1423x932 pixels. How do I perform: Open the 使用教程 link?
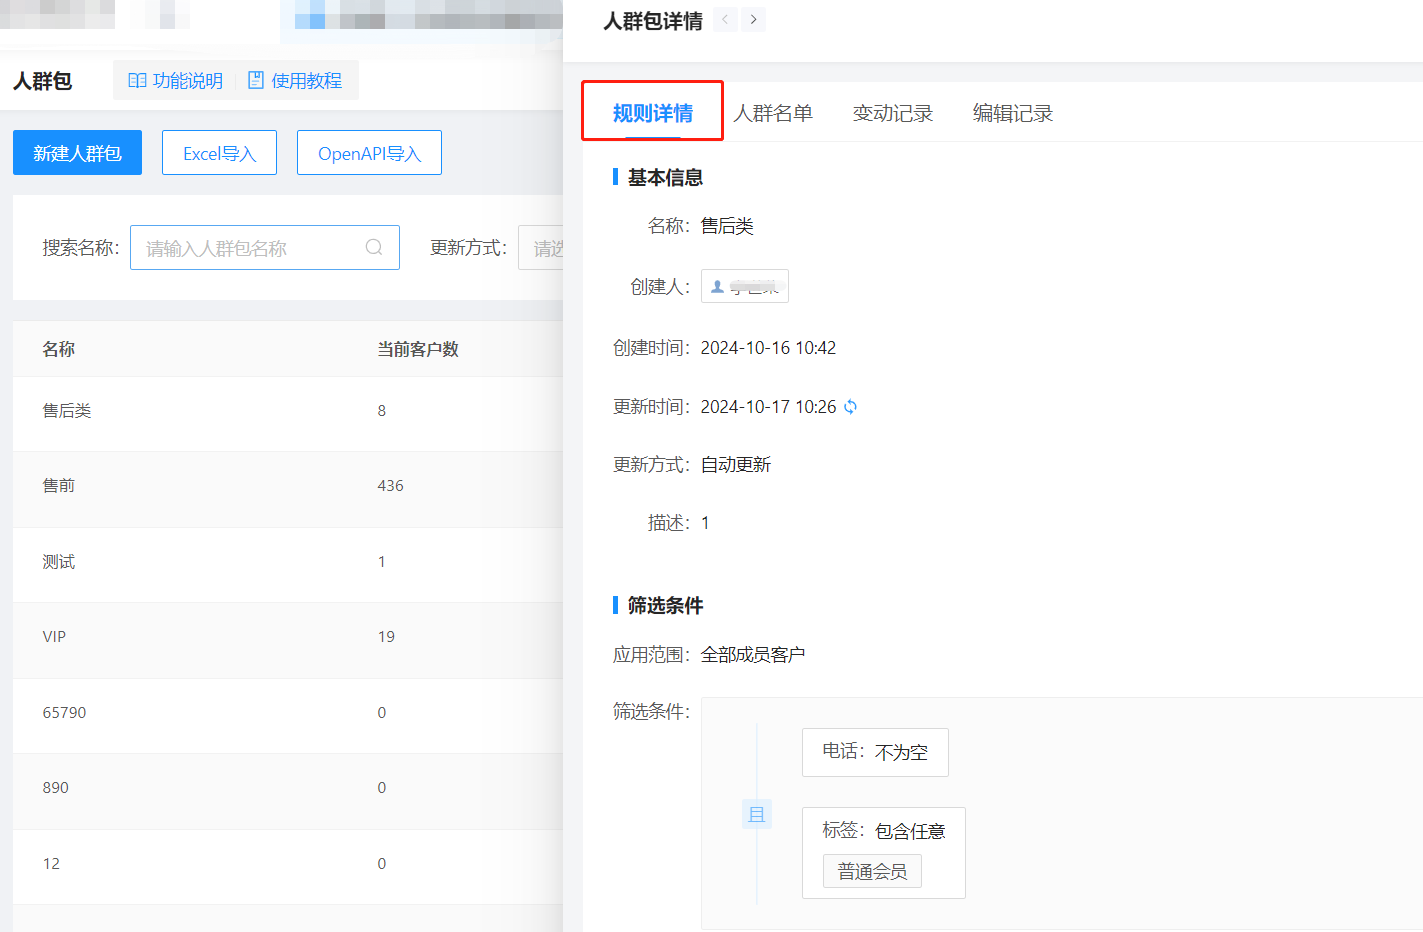295,81
